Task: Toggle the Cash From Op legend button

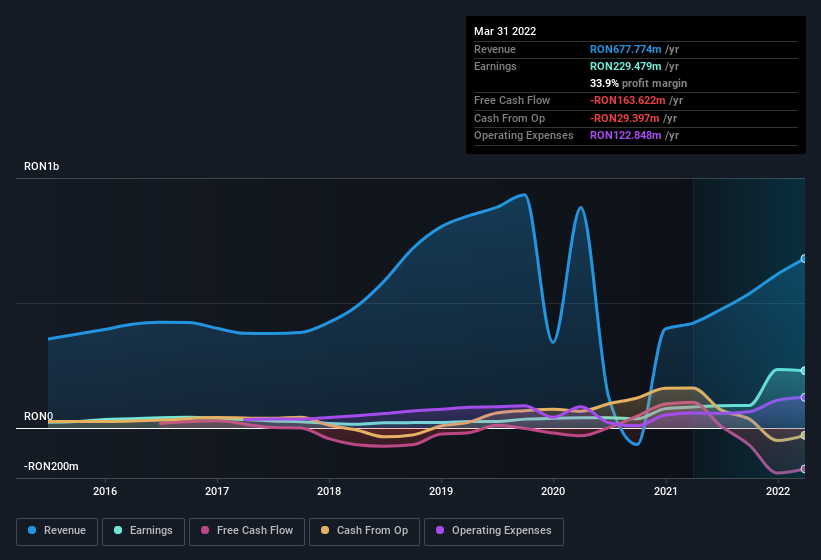Action: (x=364, y=531)
